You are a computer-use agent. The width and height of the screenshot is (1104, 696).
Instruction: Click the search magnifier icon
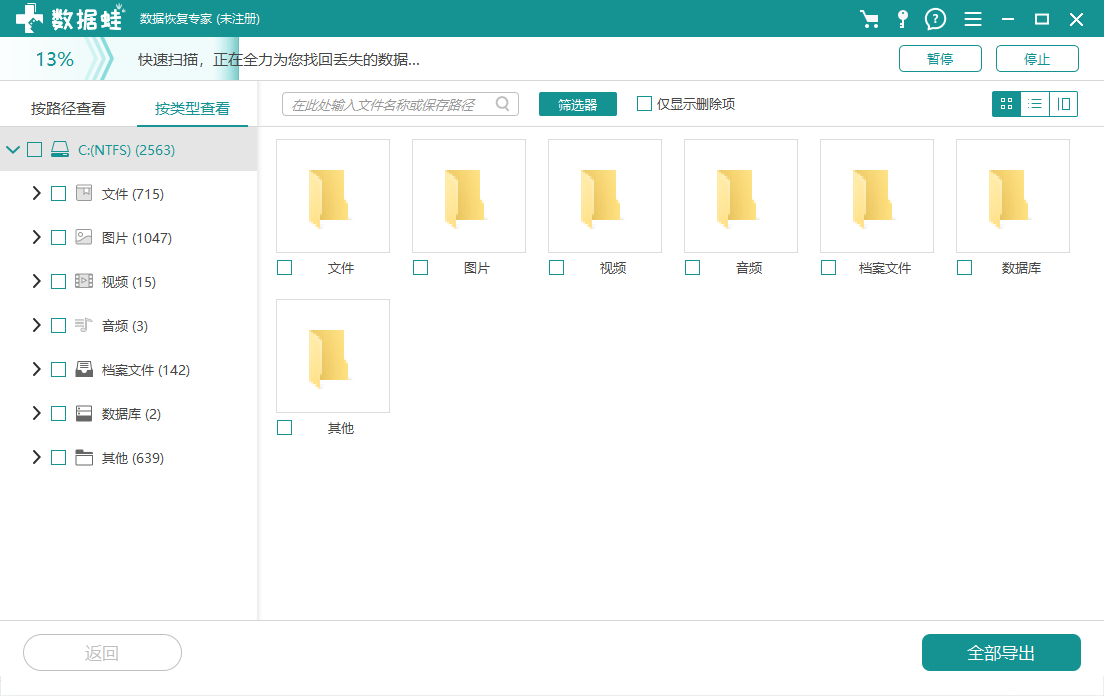(503, 103)
